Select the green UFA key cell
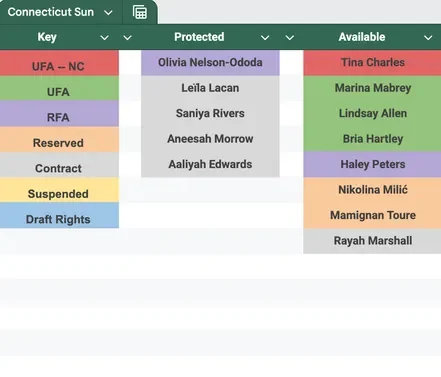Screen dimensions: 441x377 pos(59,88)
